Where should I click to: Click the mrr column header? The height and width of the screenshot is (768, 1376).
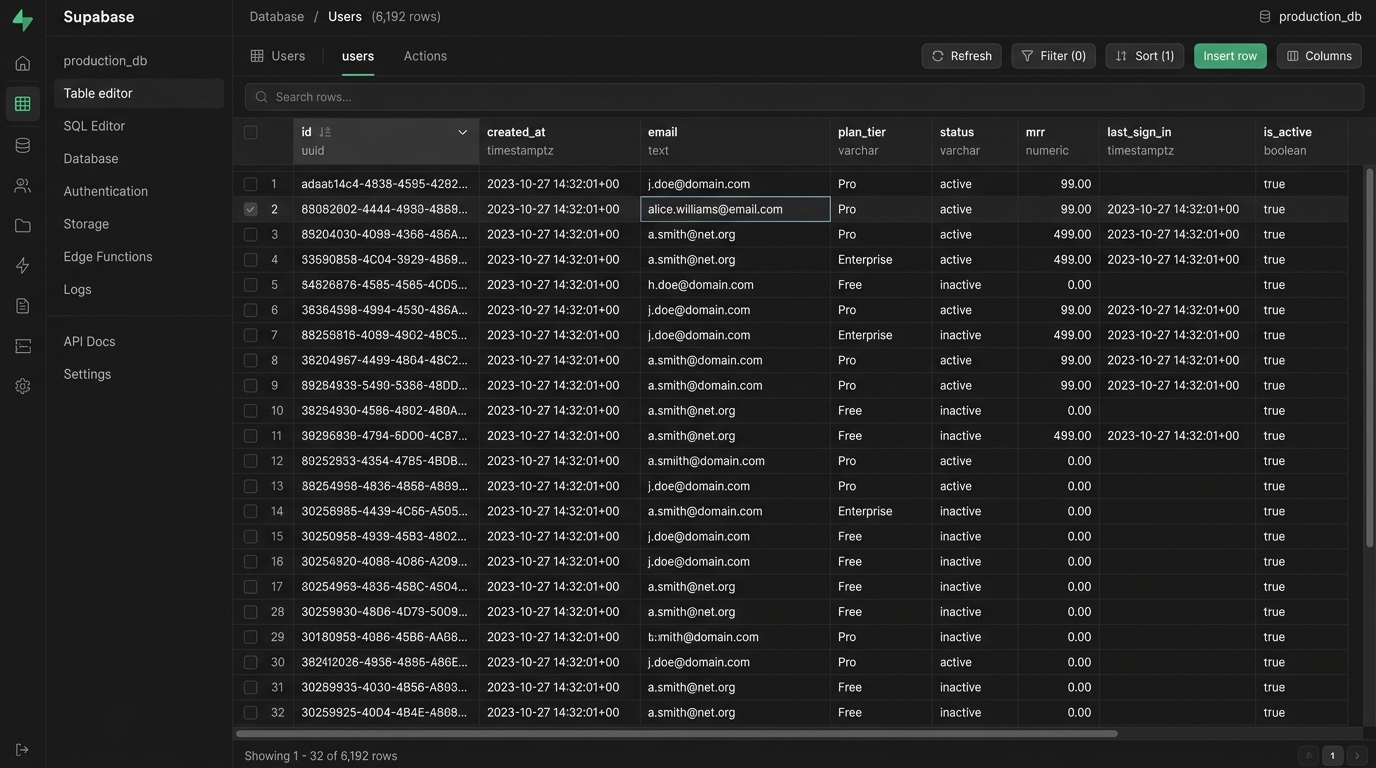point(1058,141)
